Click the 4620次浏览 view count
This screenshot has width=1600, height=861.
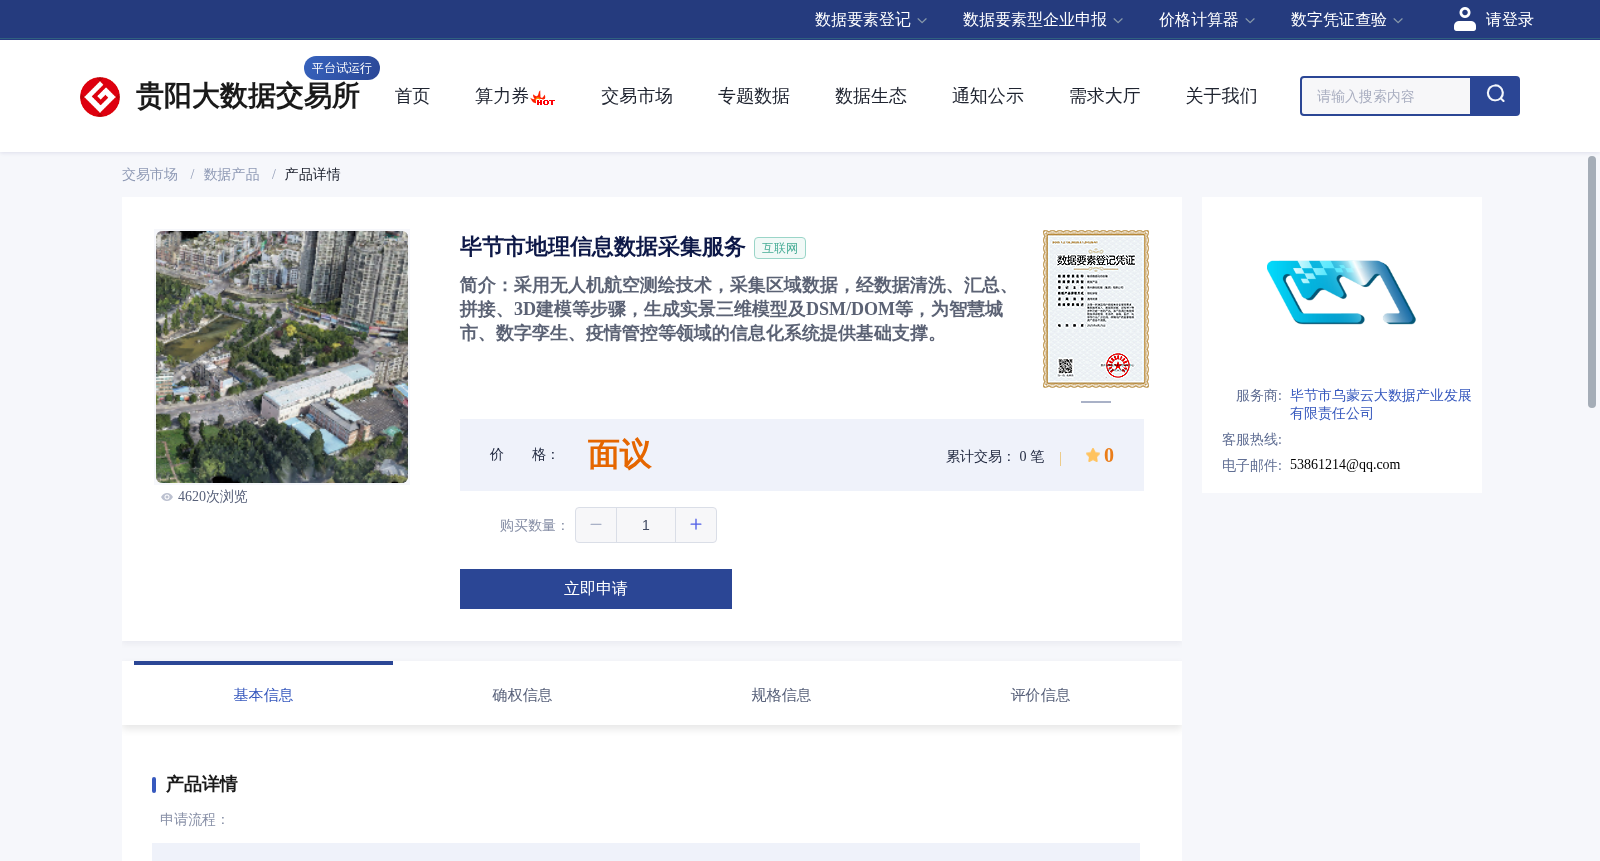click(x=212, y=497)
